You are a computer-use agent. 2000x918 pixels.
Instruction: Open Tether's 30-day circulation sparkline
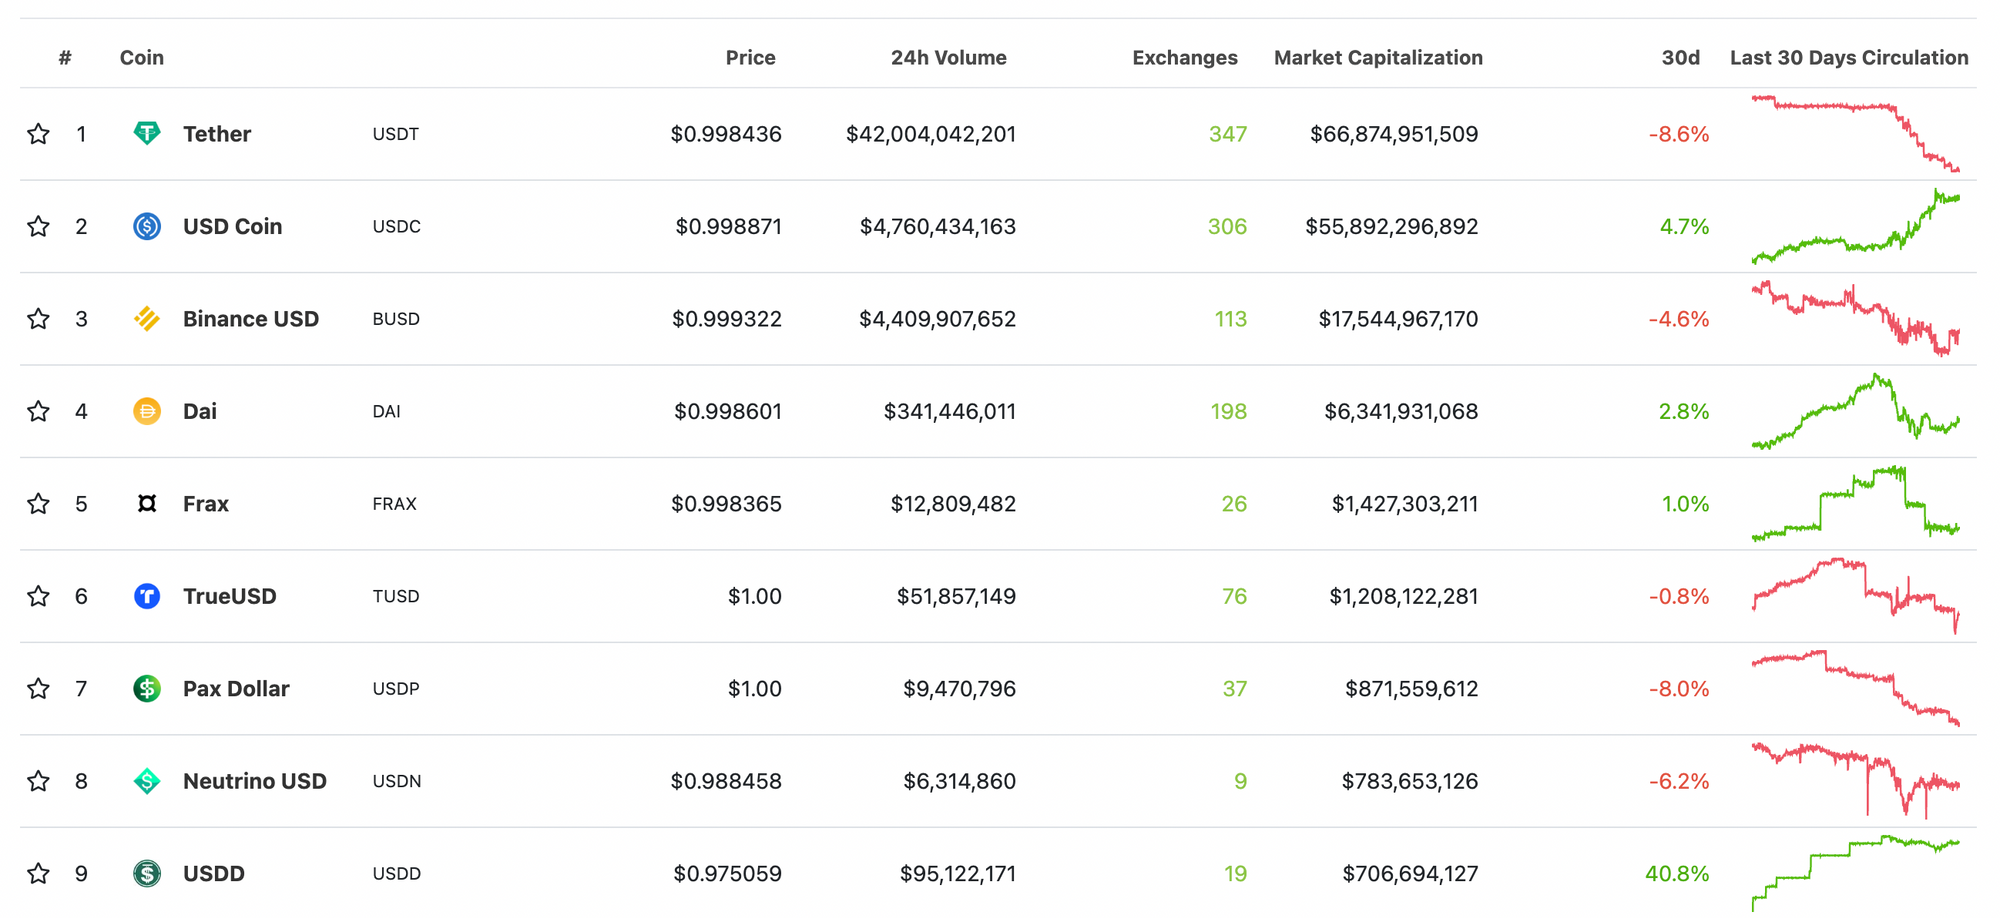[1855, 134]
